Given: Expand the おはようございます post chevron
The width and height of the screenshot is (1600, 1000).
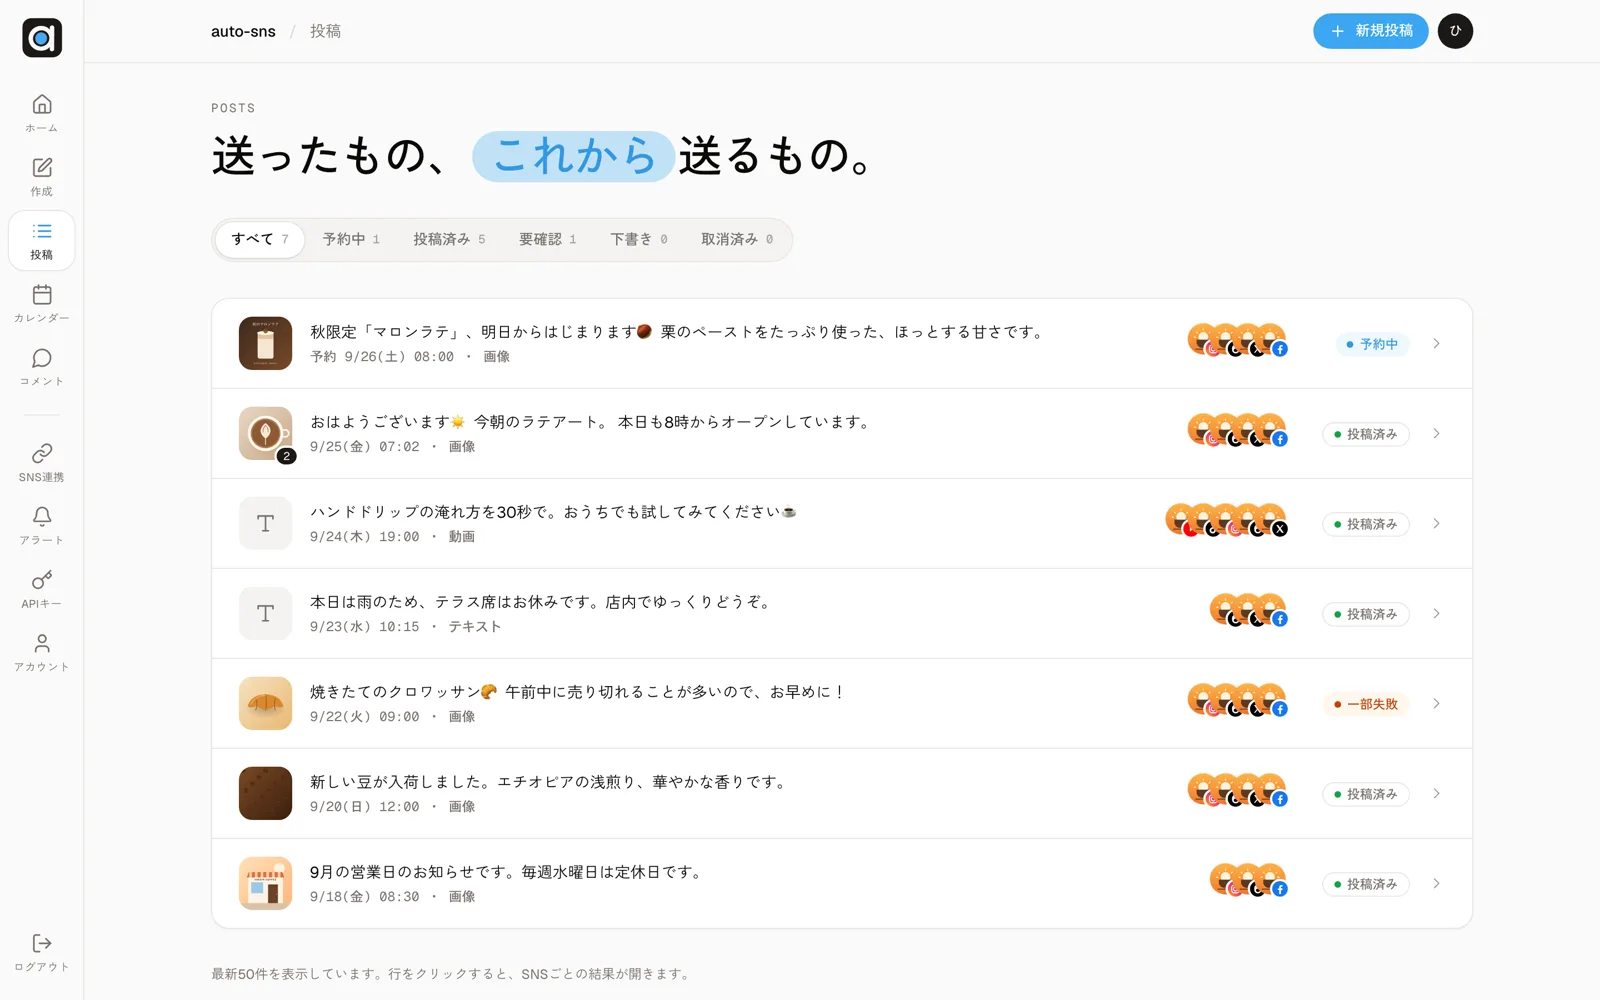Looking at the screenshot, I should (1436, 434).
